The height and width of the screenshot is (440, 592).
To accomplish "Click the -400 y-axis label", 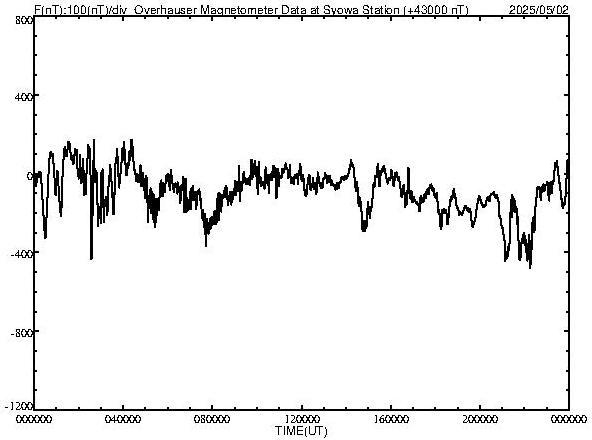I will point(22,254).
